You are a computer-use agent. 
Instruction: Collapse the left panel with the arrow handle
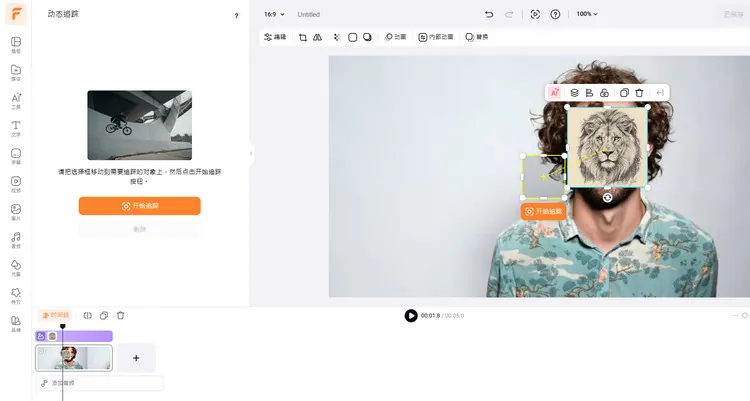click(x=252, y=152)
